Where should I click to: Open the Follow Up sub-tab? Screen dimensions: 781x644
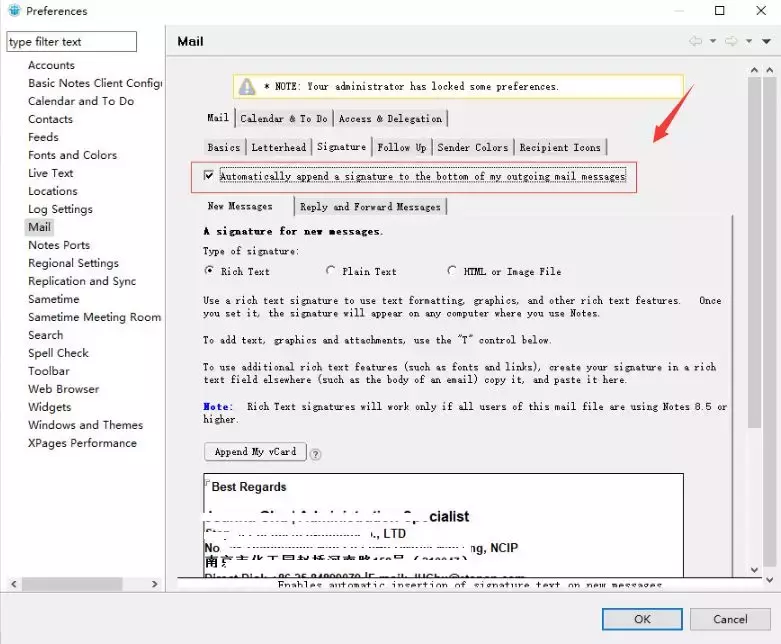401,147
